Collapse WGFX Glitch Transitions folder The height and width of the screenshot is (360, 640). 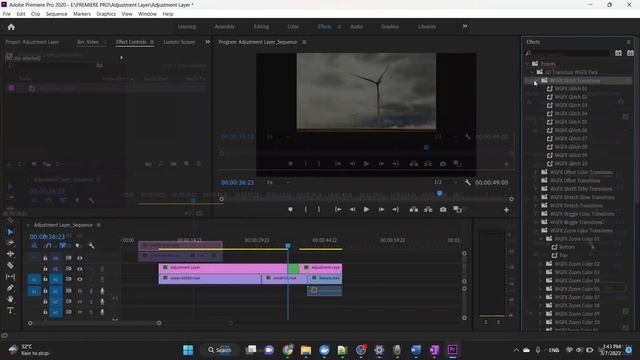pos(536,81)
